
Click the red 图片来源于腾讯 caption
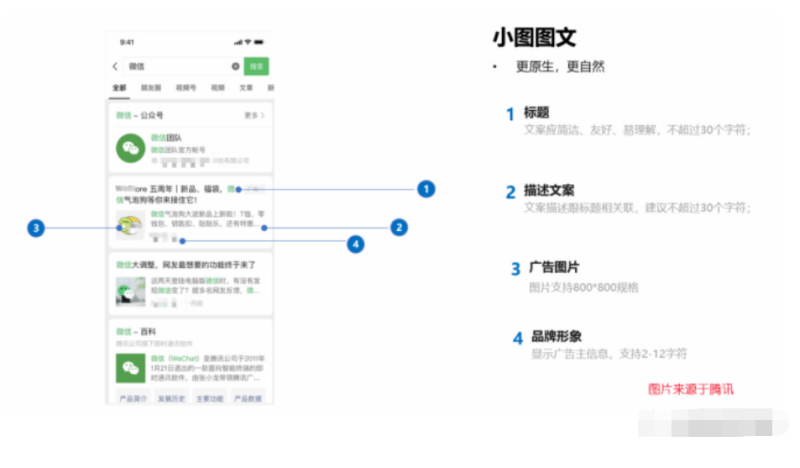coord(691,389)
